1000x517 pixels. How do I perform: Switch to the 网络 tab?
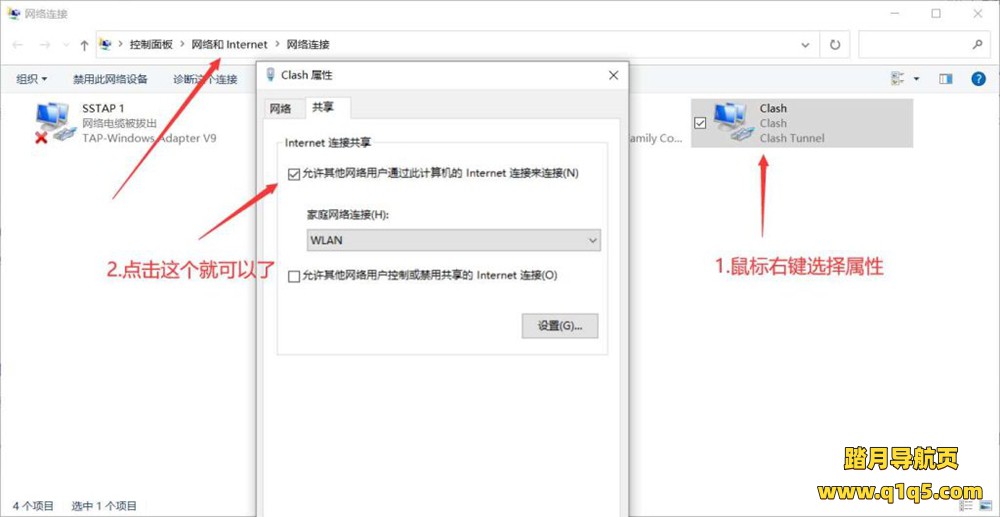281,109
